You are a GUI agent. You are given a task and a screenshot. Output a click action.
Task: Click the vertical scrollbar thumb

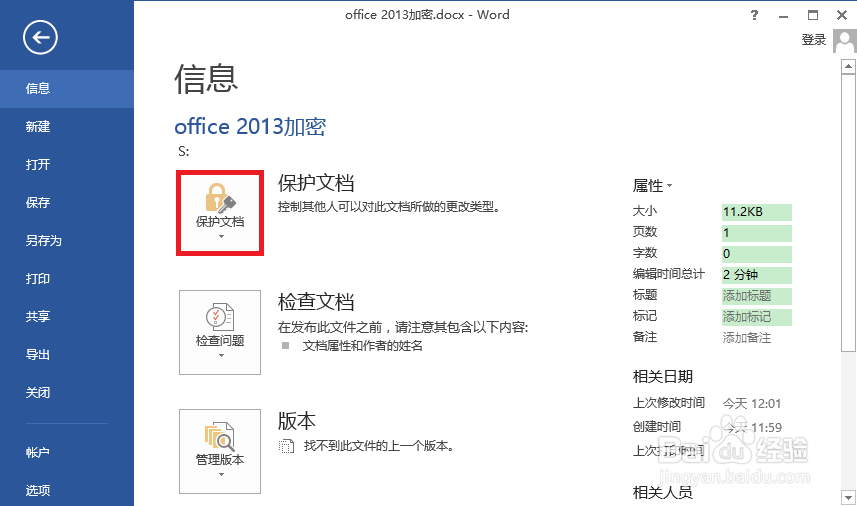[x=848, y=213]
